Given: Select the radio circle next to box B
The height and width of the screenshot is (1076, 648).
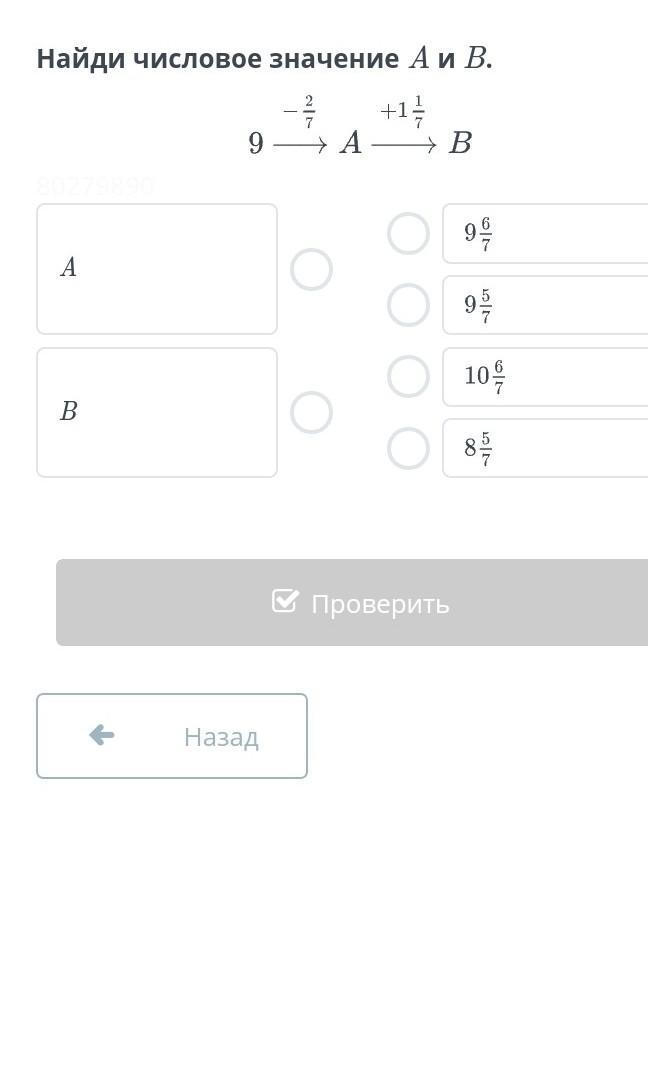Looking at the screenshot, I should click(311, 412).
